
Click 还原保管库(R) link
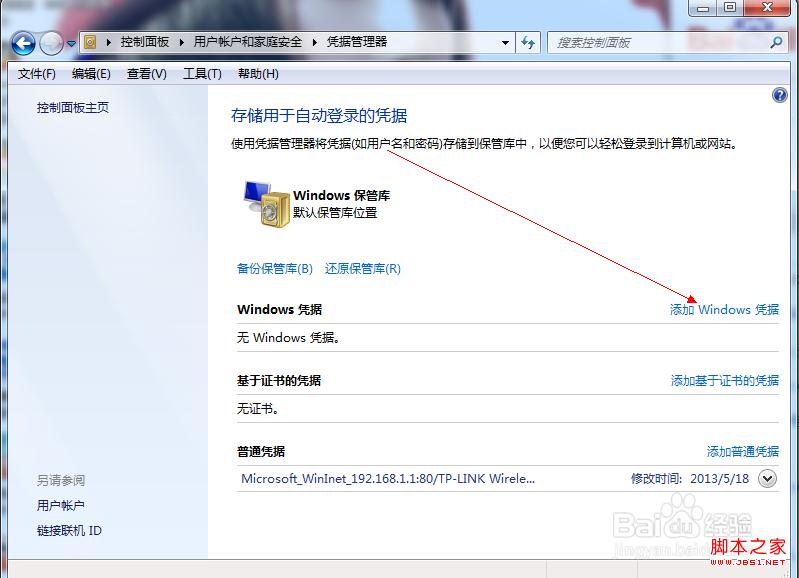363,269
